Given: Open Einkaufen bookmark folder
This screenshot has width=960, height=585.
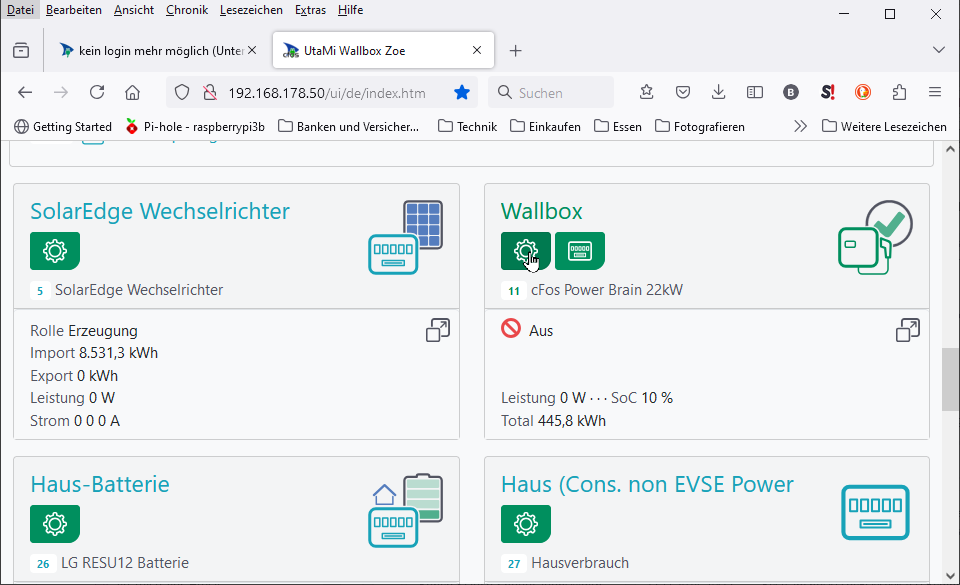Looking at the screenshot, I should coord(546,127).
